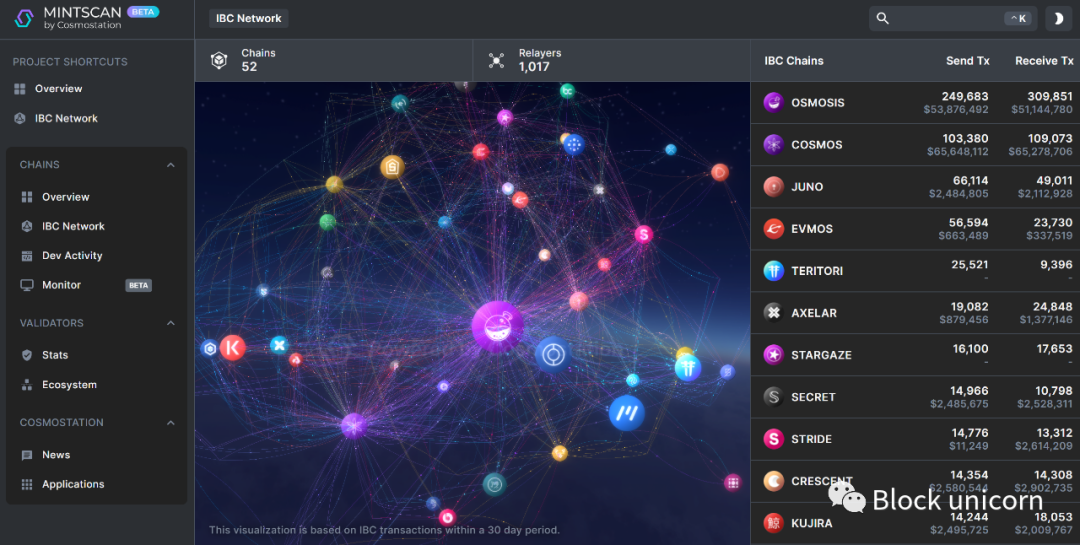Open the COSMOS chain name
This screenshot has width=1080, height=545.
pyautogui.click(x=816, y=145)
